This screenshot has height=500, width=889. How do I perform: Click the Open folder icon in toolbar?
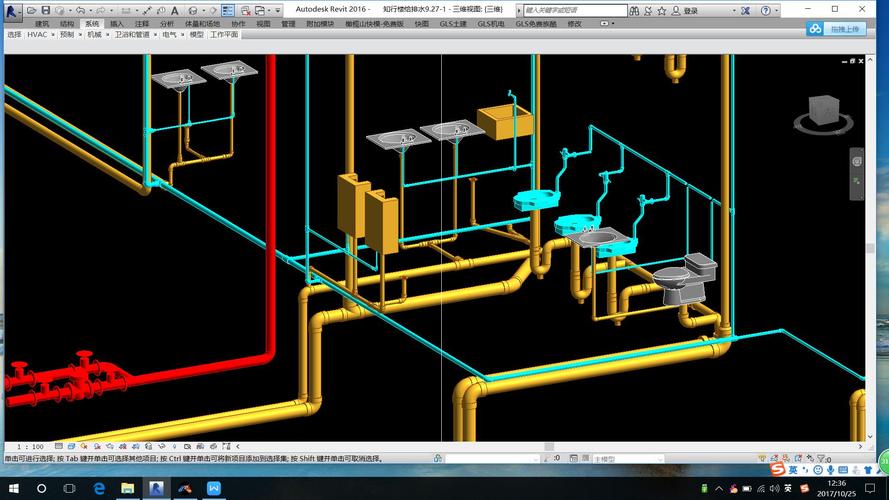(x=33, y=10)
